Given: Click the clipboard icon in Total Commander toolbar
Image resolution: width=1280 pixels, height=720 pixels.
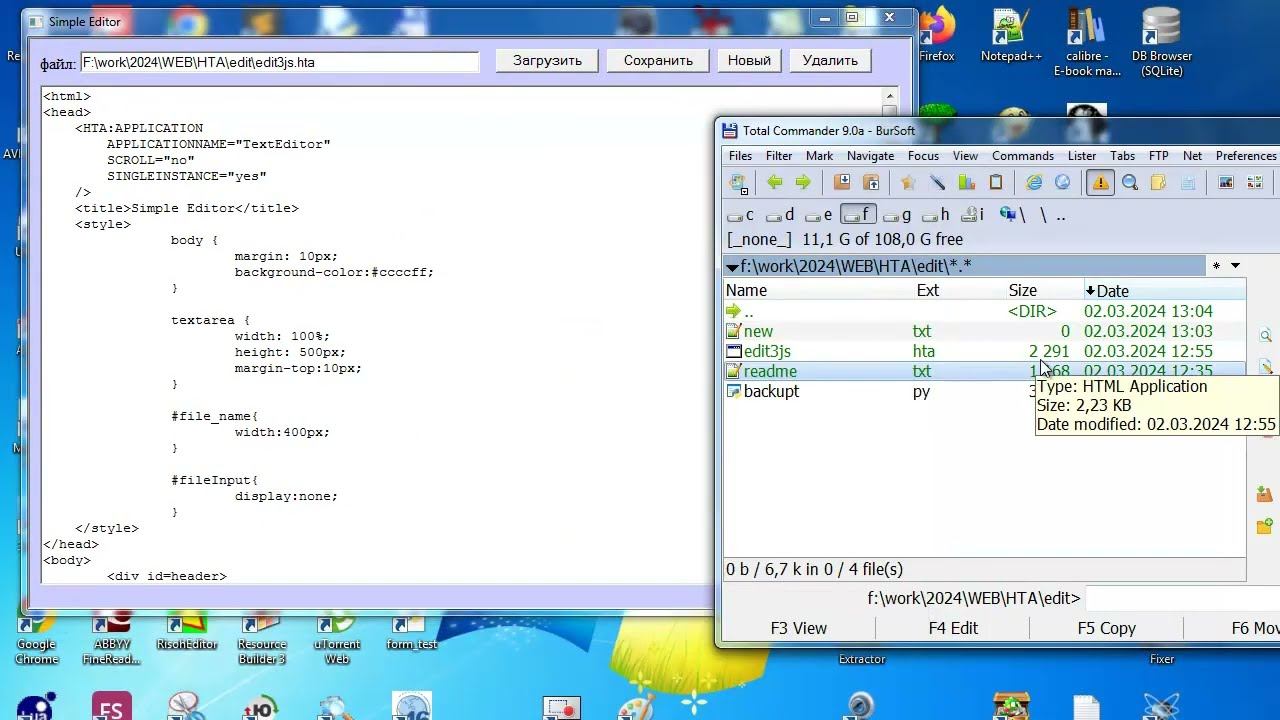Looking at the screenshot, I should tap(996, 182).
